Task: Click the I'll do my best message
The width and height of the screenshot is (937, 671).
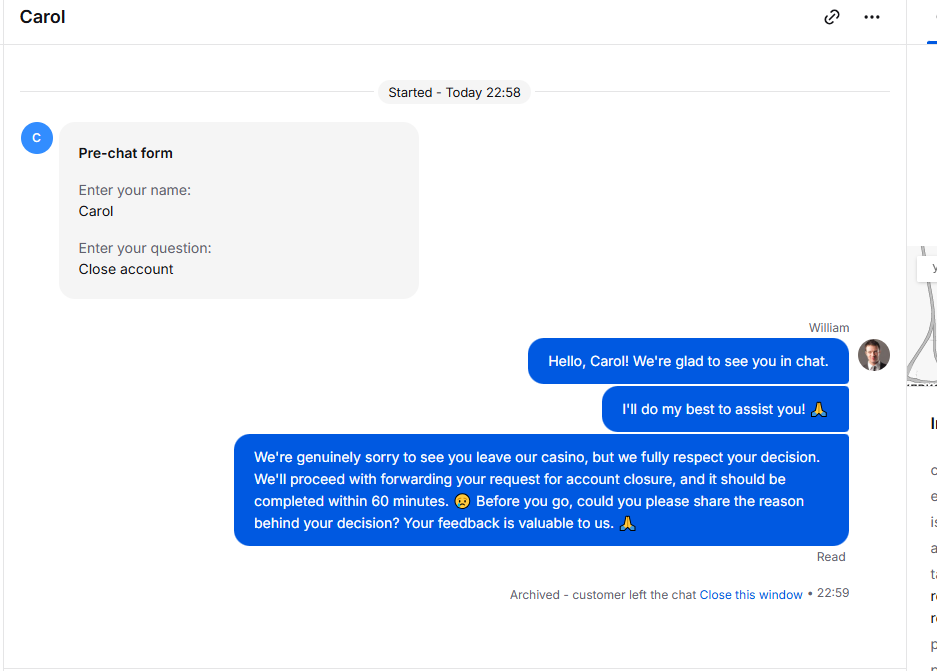Action: [725, 409]
